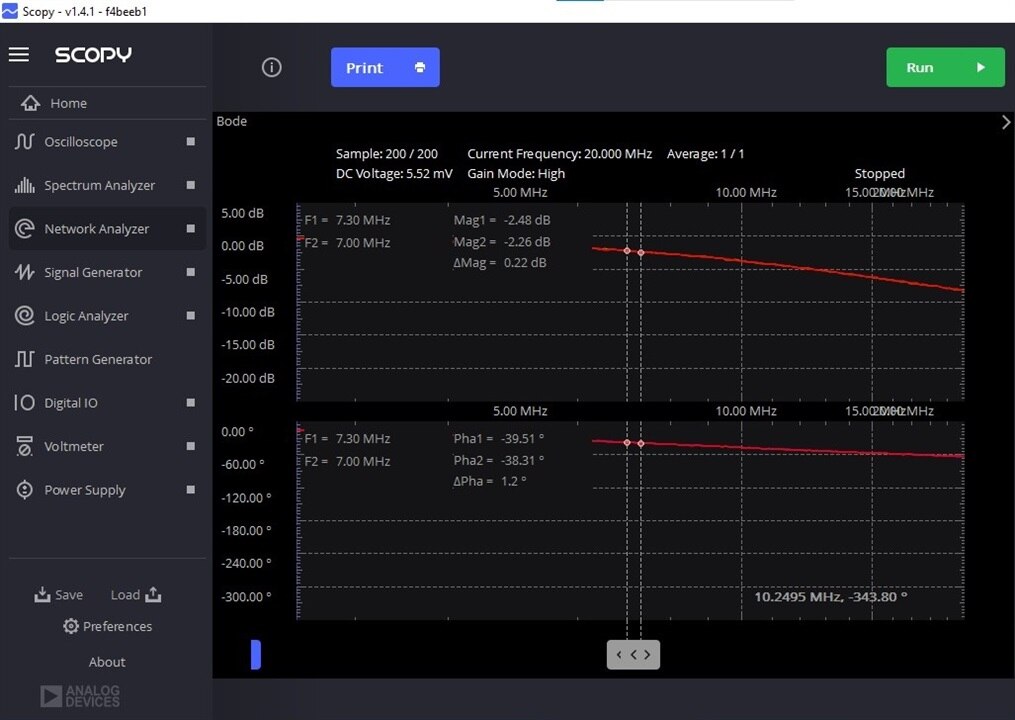Go to Home in the sidebar
This screenshot has width=1015, height=720.
68,103
